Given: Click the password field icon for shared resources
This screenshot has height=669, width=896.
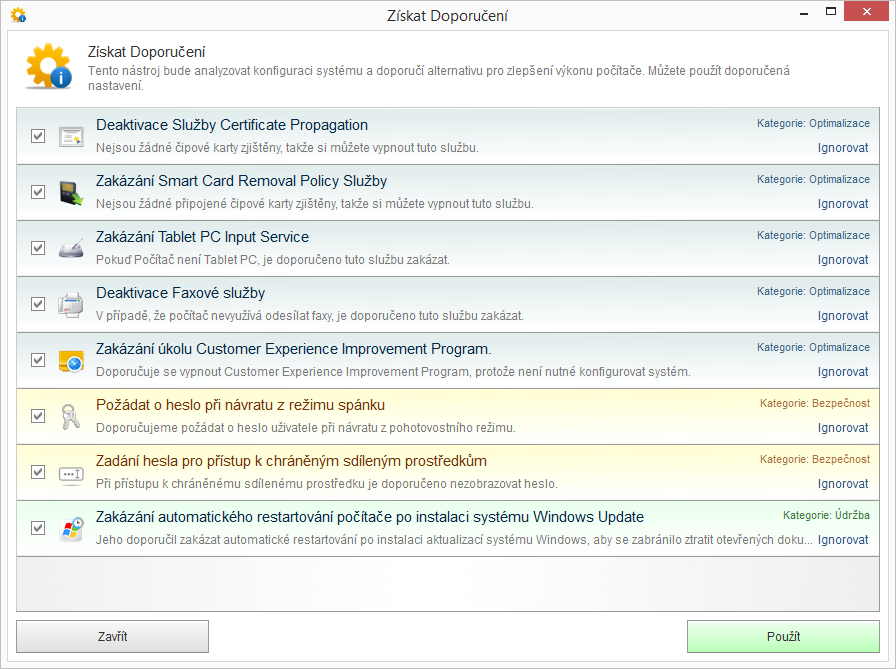Looking at the screenshot, I should 70,472.
